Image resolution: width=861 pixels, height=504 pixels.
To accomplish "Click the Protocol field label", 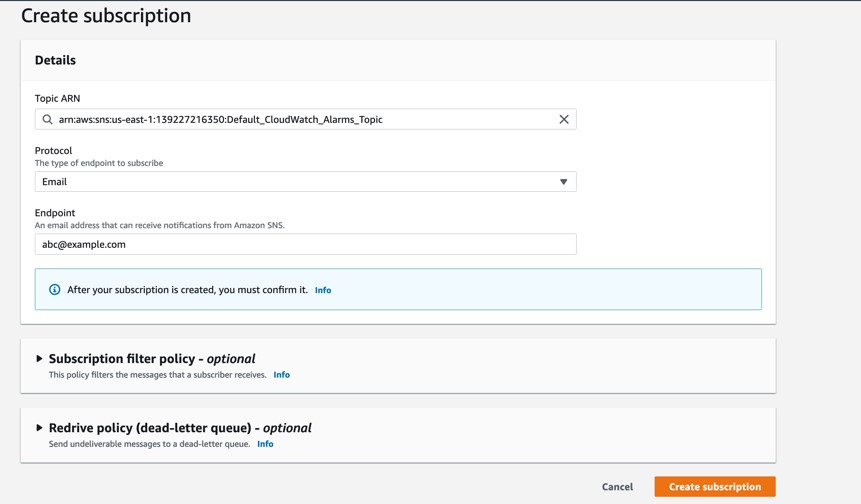I will 53,150.
